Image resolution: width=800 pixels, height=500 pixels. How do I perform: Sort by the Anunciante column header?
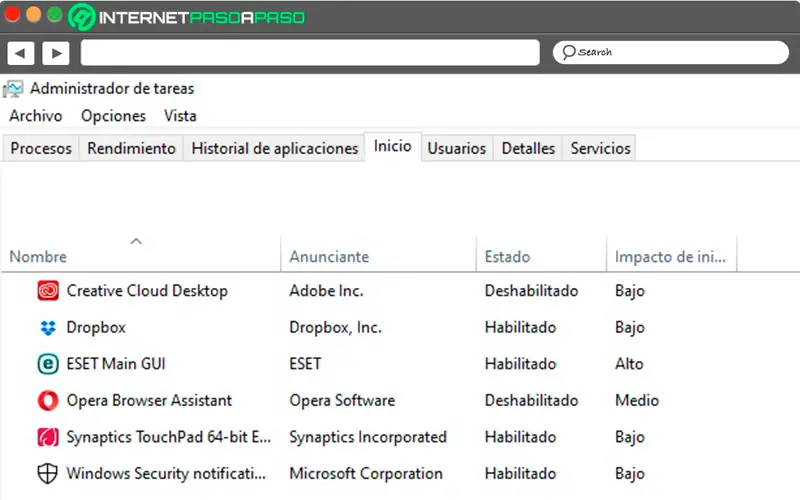pyautogui.click(x=378, y=257)
